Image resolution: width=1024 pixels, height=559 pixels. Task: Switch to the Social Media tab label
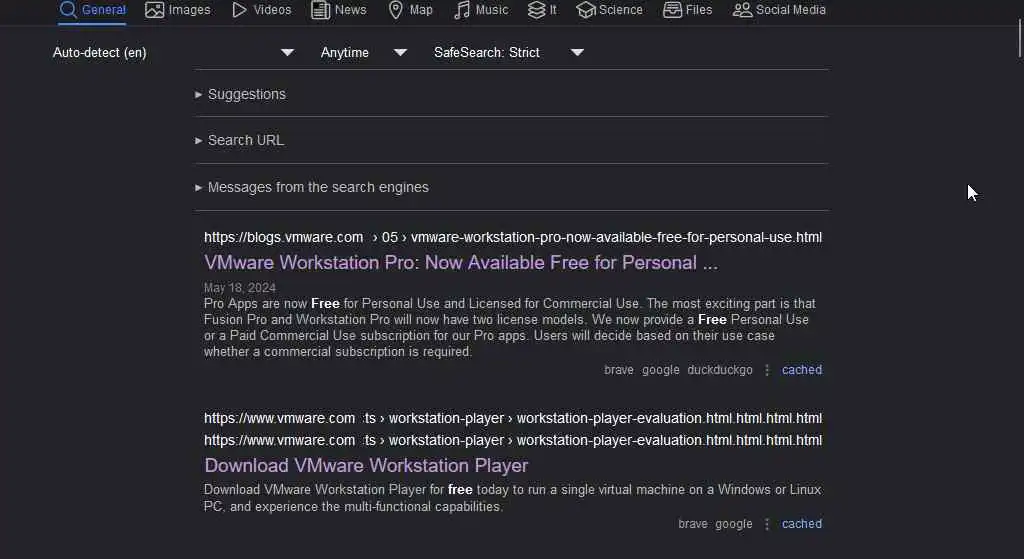791,10
